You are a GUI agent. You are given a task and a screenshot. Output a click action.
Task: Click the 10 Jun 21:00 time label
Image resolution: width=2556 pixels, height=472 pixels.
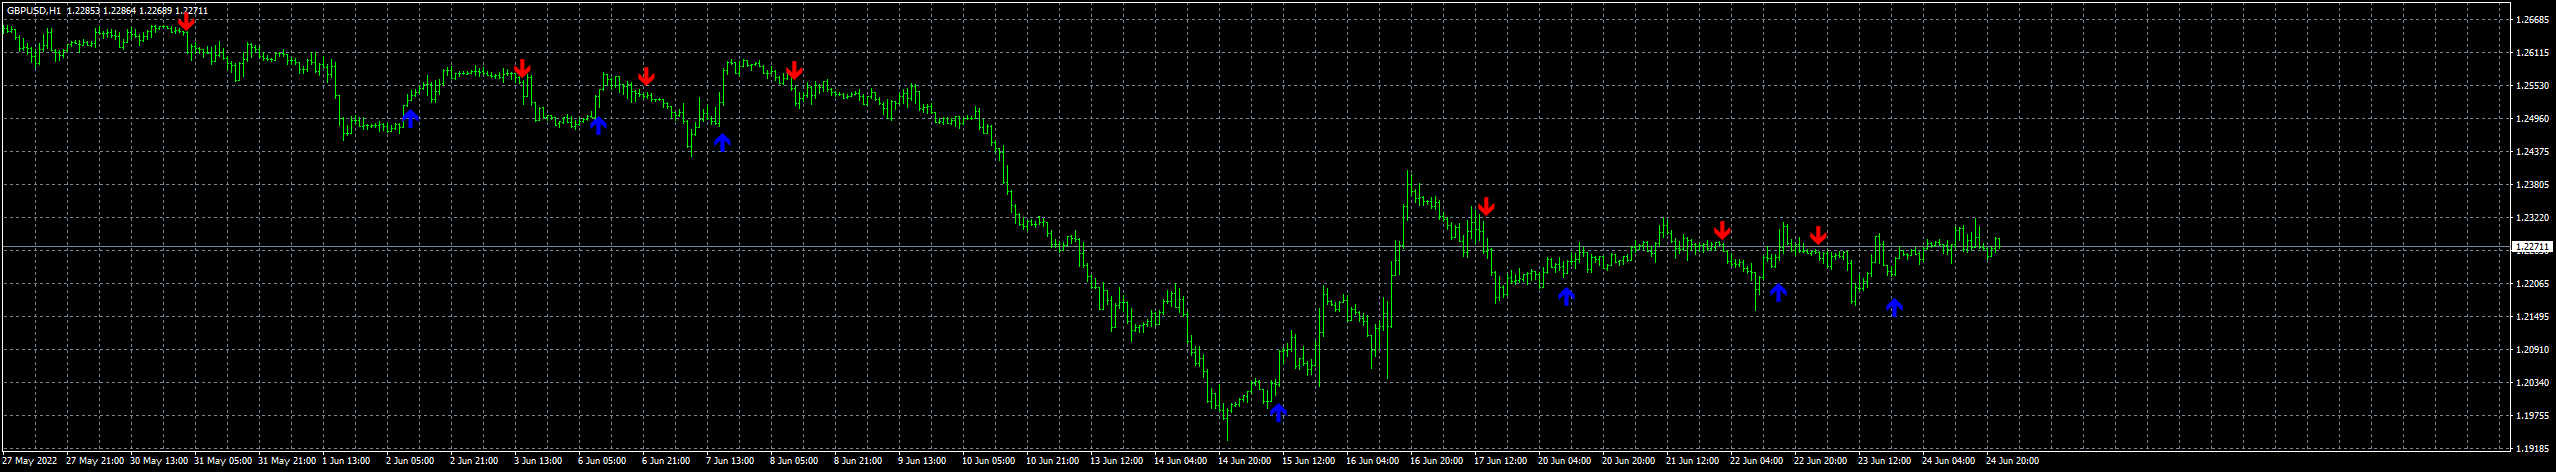tap(1052, 461)
